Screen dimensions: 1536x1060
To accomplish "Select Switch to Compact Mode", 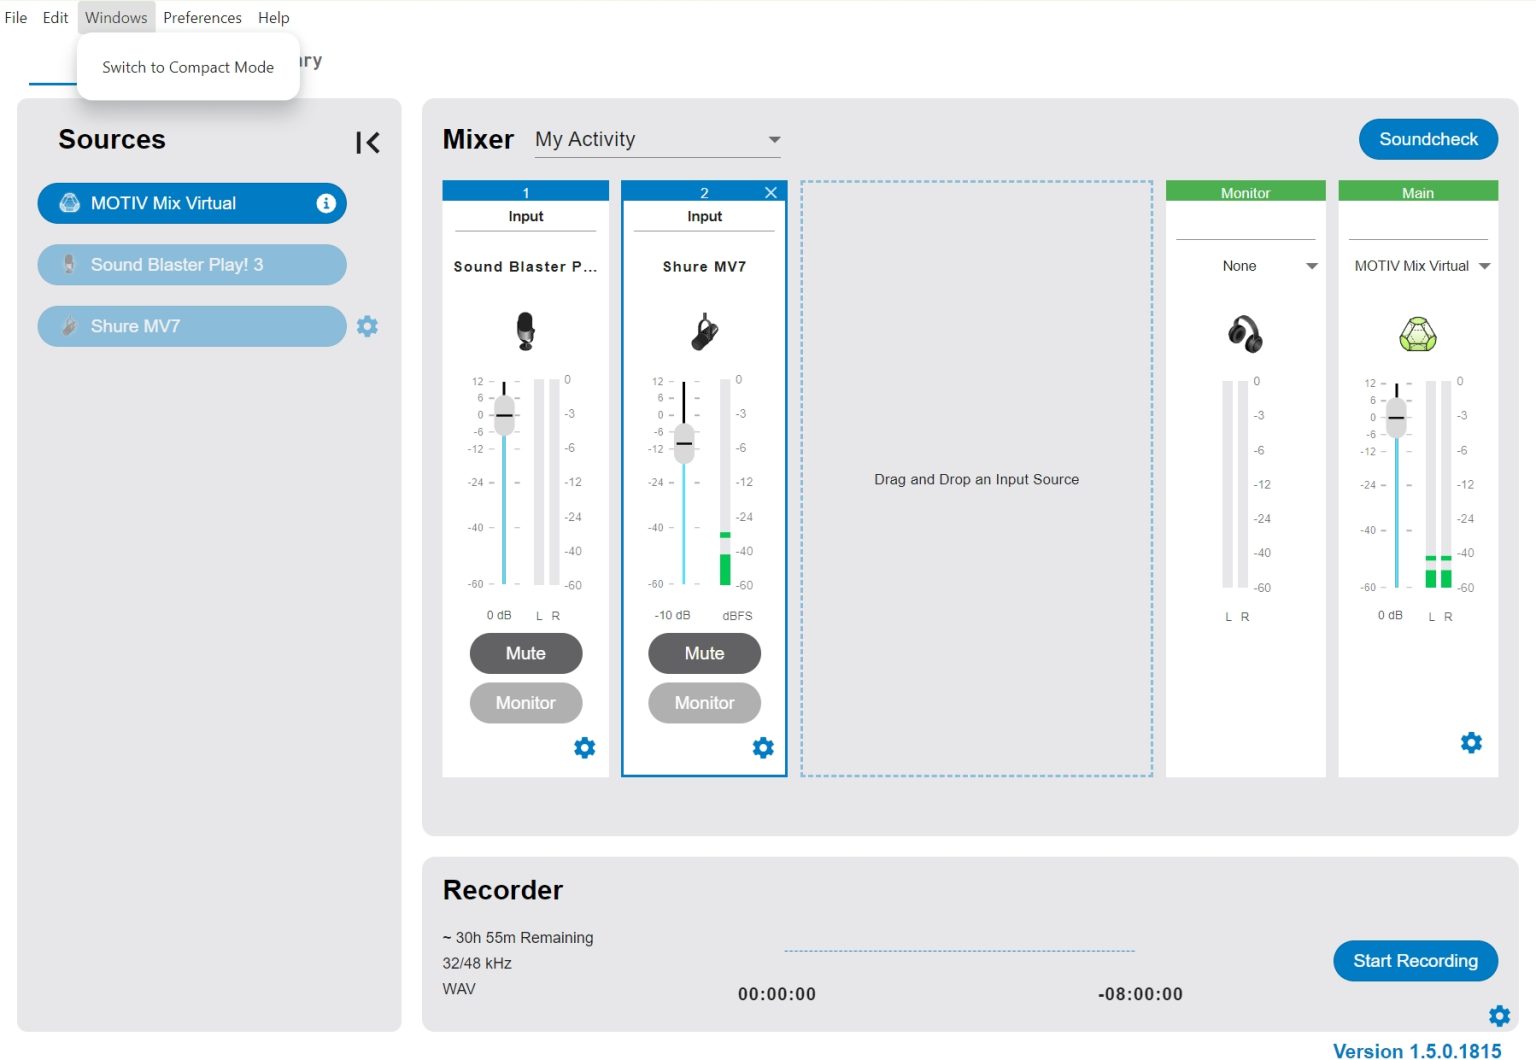I will tap(187, 67).
